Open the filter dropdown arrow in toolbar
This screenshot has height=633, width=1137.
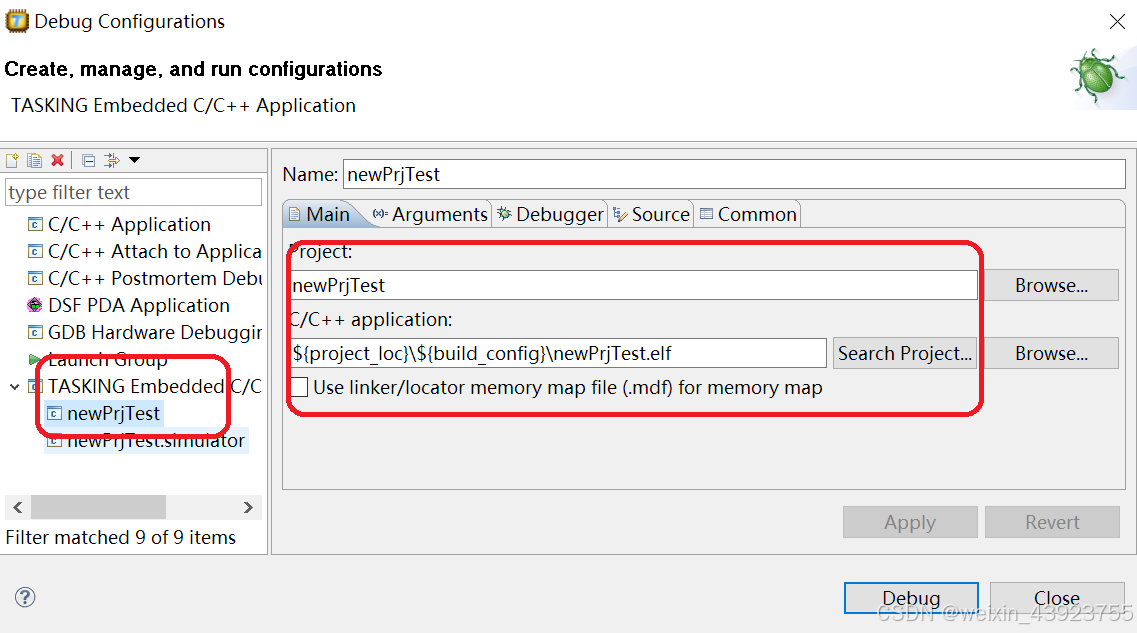coord(134,160)
